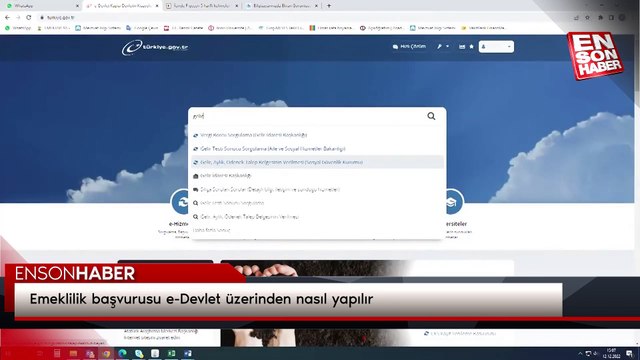The image size is (640, 360).
Task: Open the browser extensions puzzle icon
Action: [600, 18]
